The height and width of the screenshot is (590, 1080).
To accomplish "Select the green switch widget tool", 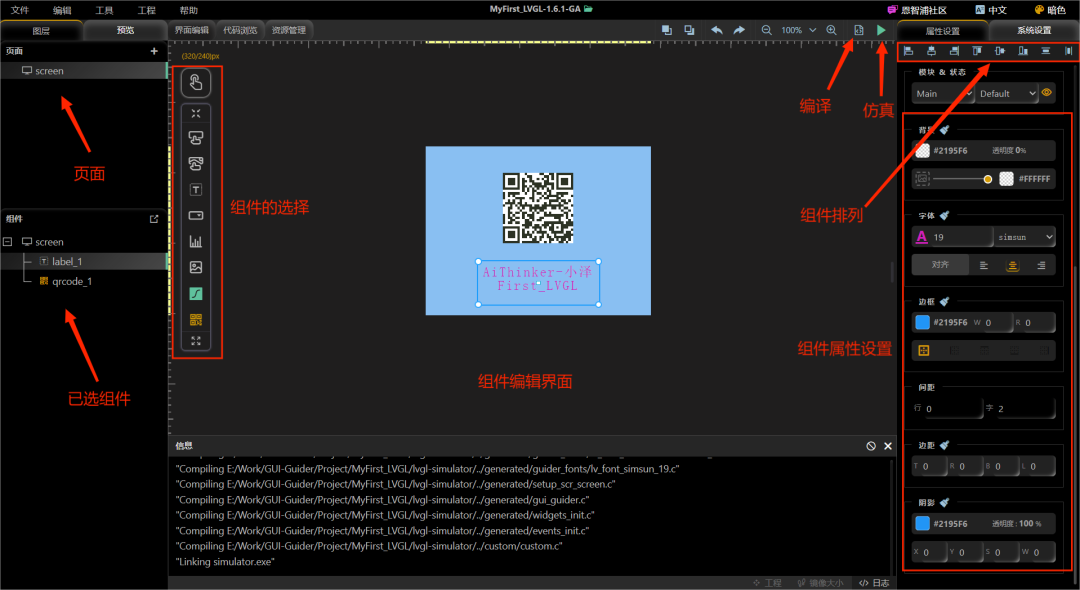I will click(x=196, y=291).
